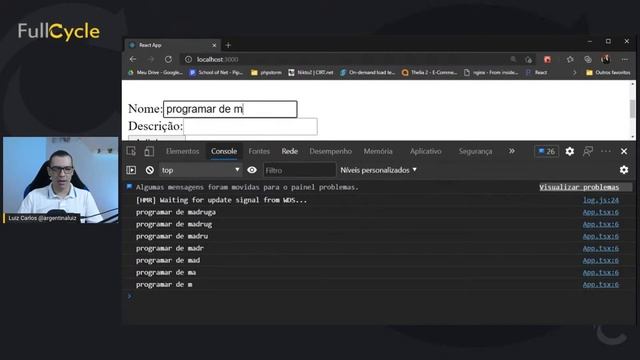Expand more DevTools tabs chevron
Image resolution: width=640 pixels, height=360 pixels.
[x=511, y=151]
